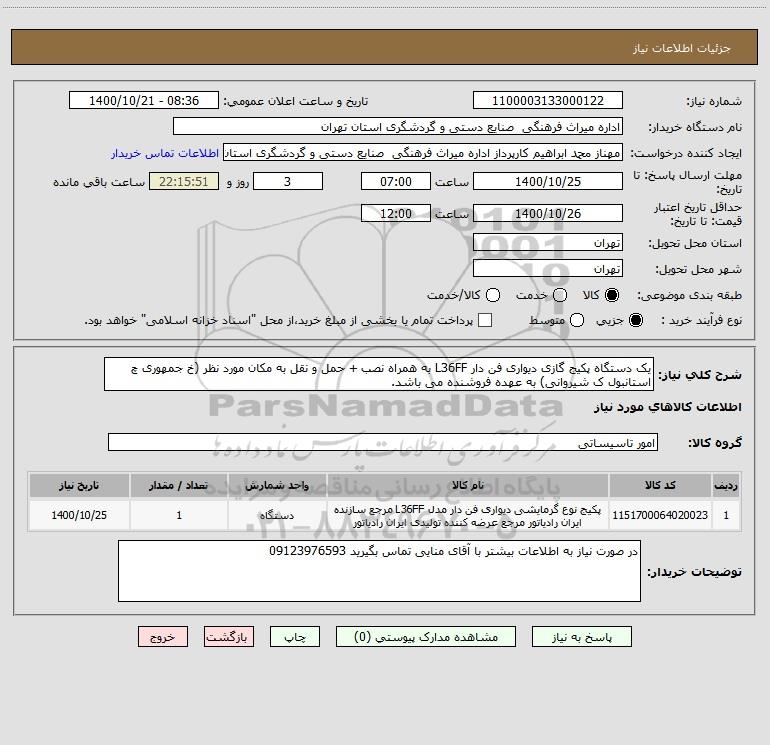The image size is (770, 745).
Task: Click the واحد شمارش column header
Action: [x=277, y=485]
